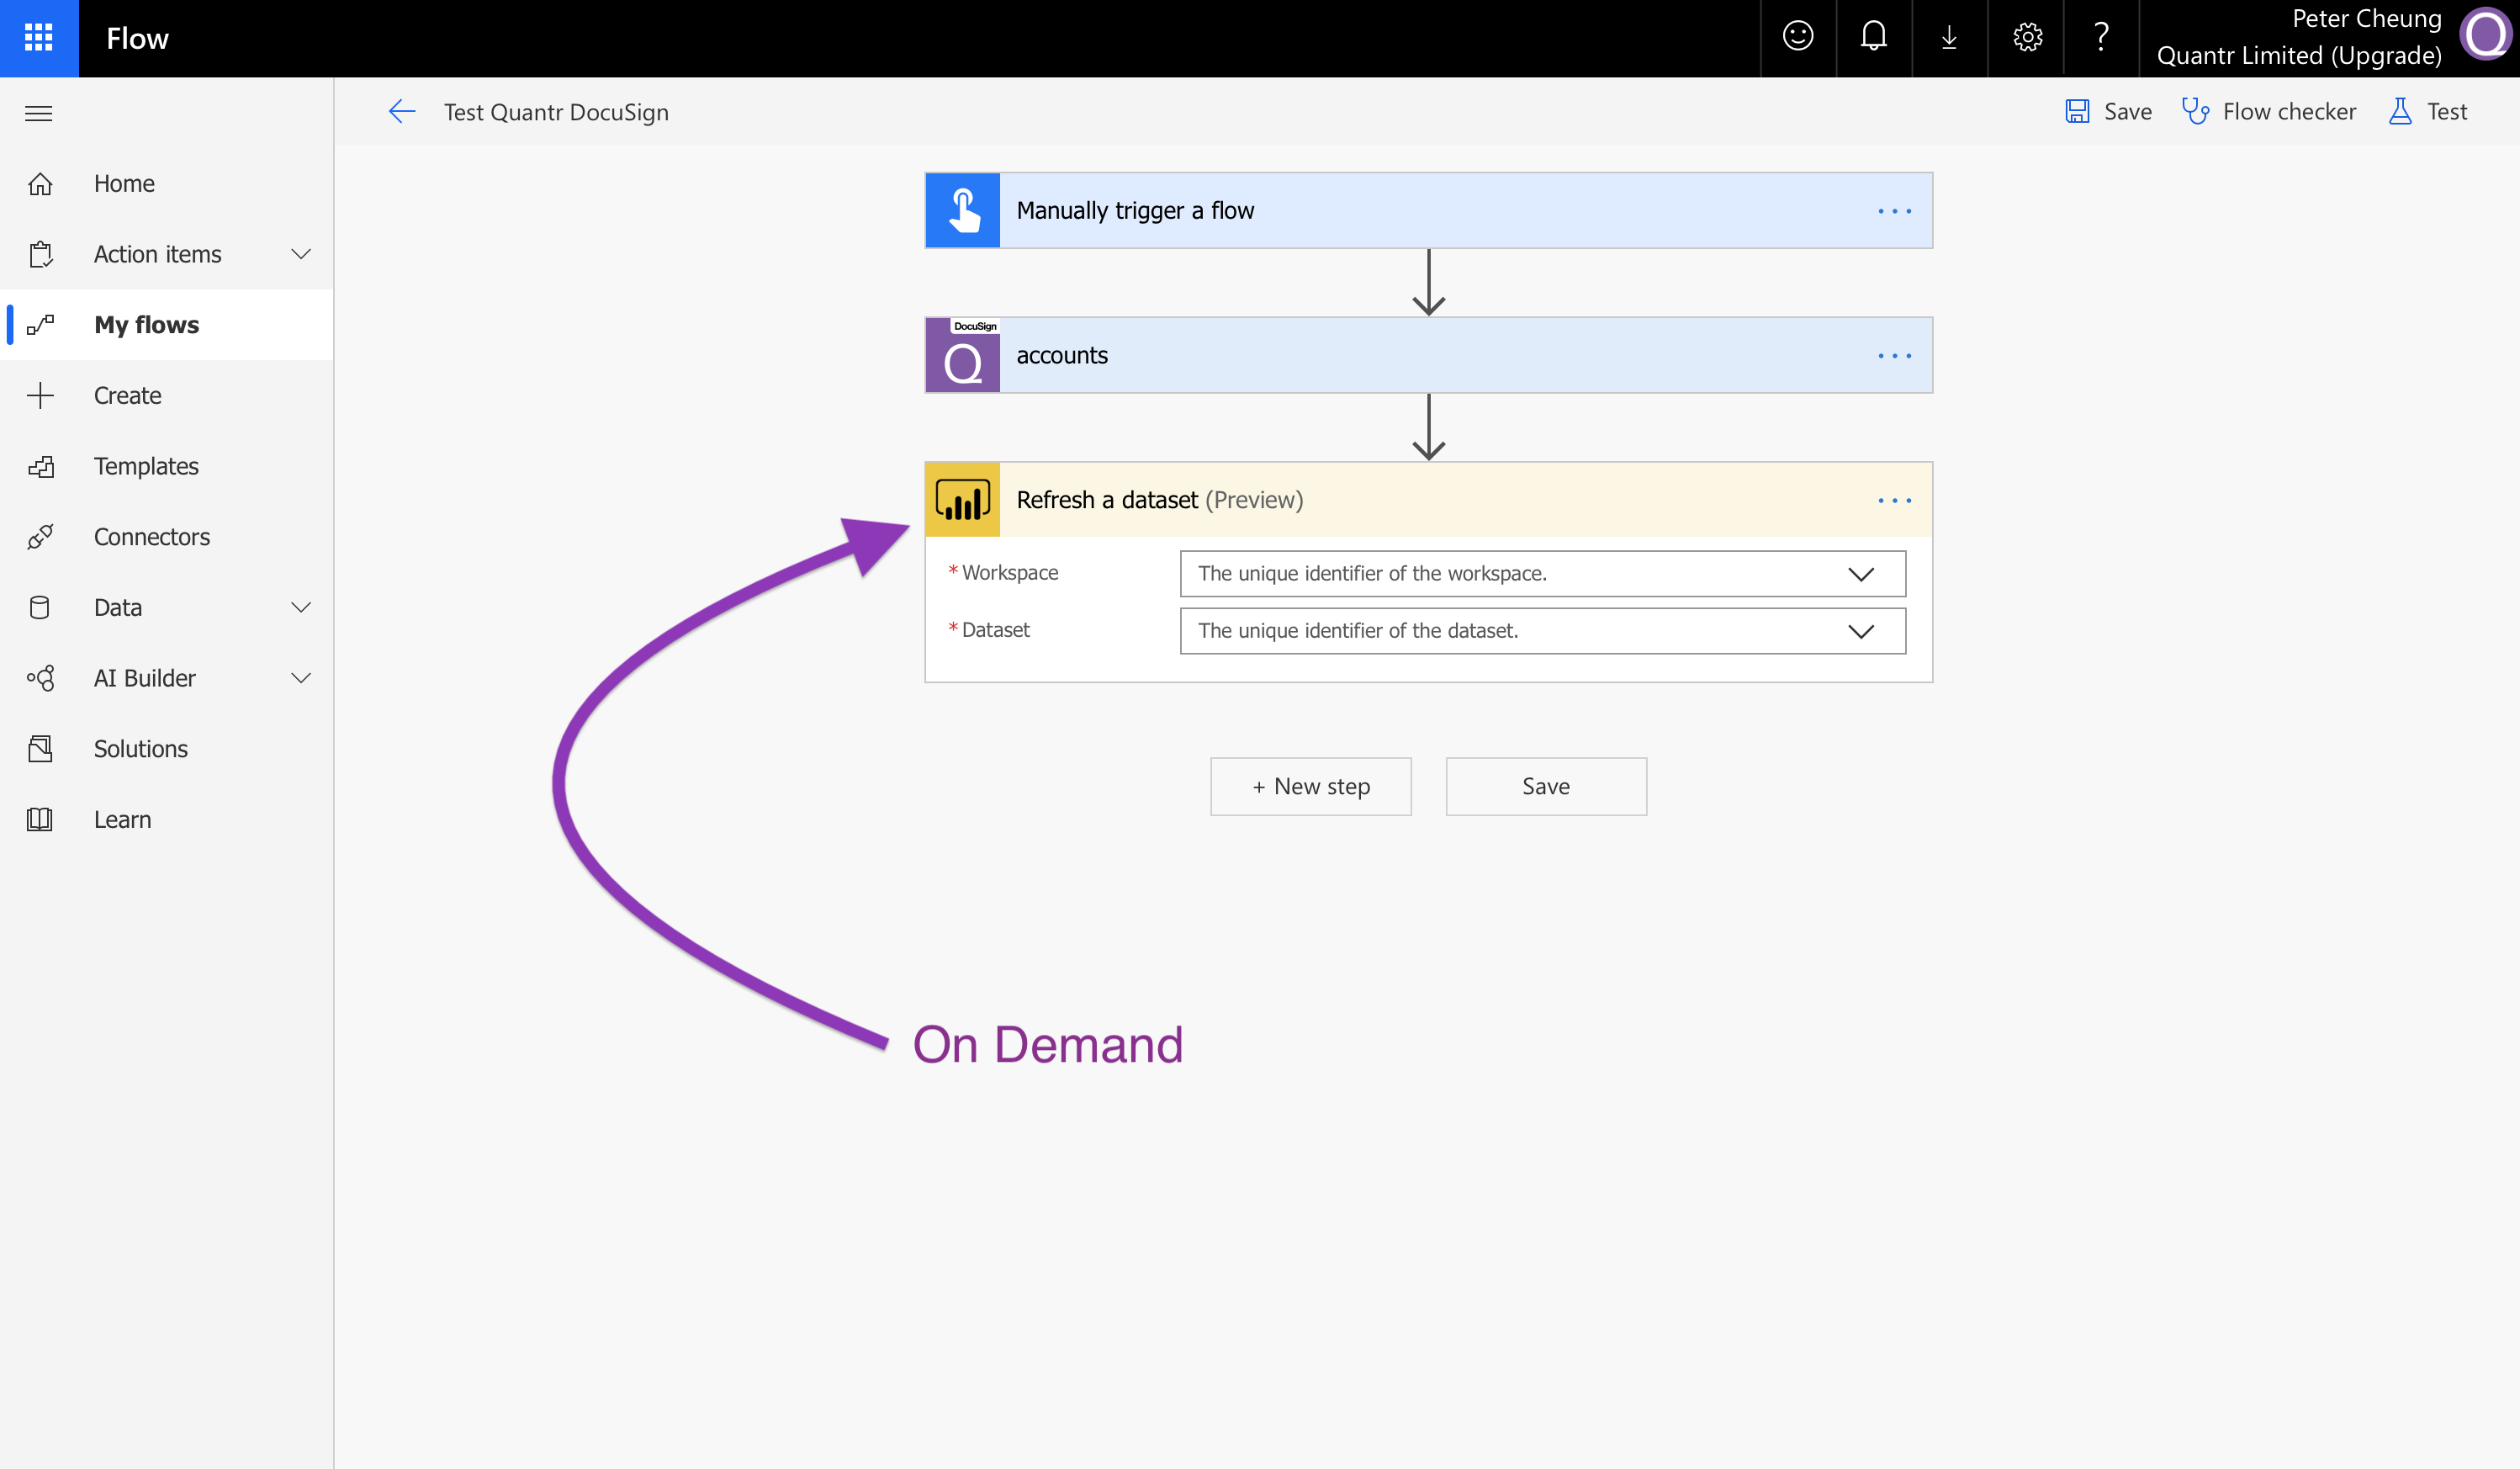Screen dimensions: 2520x1469
Task: Click the Flow checker label
Action: coord(2289,111)
